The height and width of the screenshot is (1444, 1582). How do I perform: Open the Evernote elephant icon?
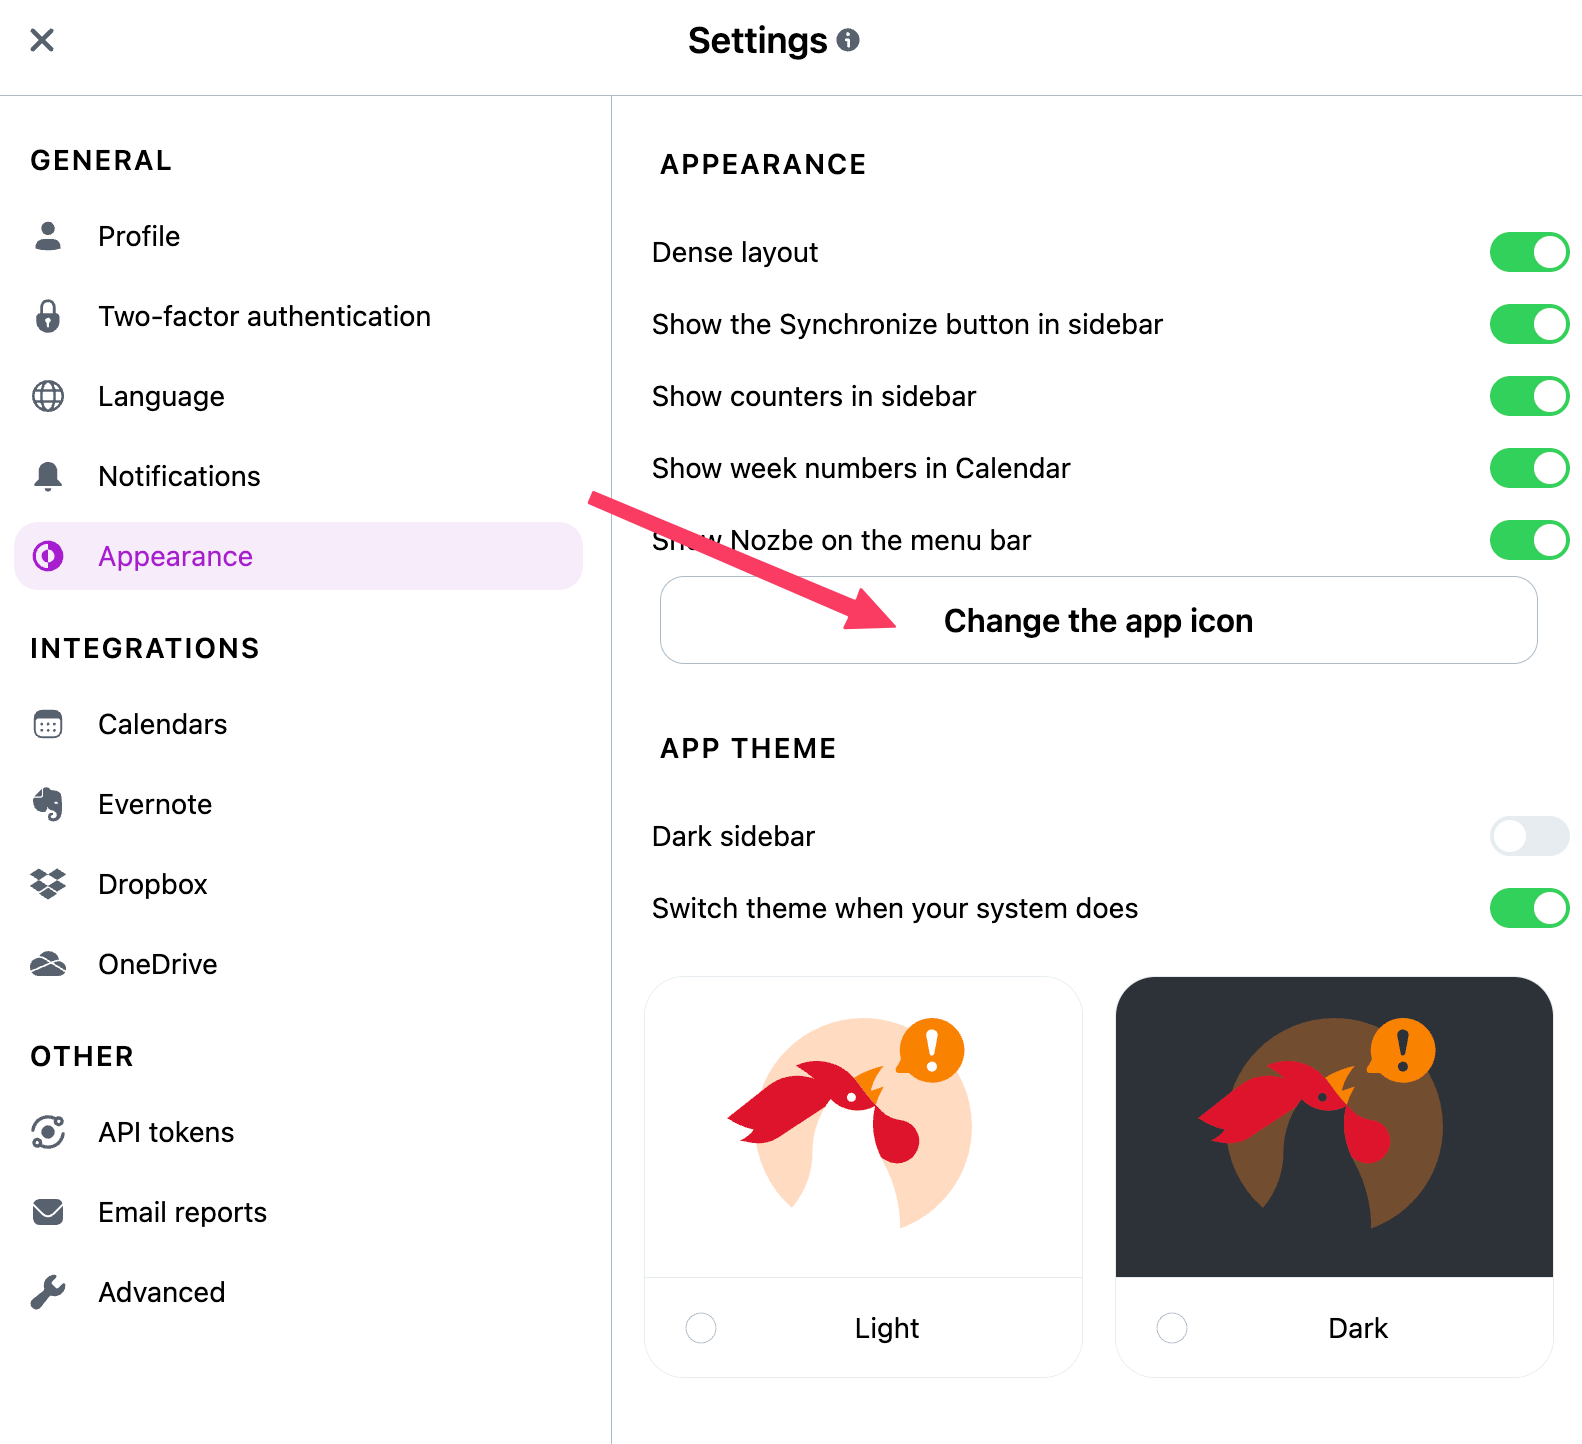(x=48, y=804)
